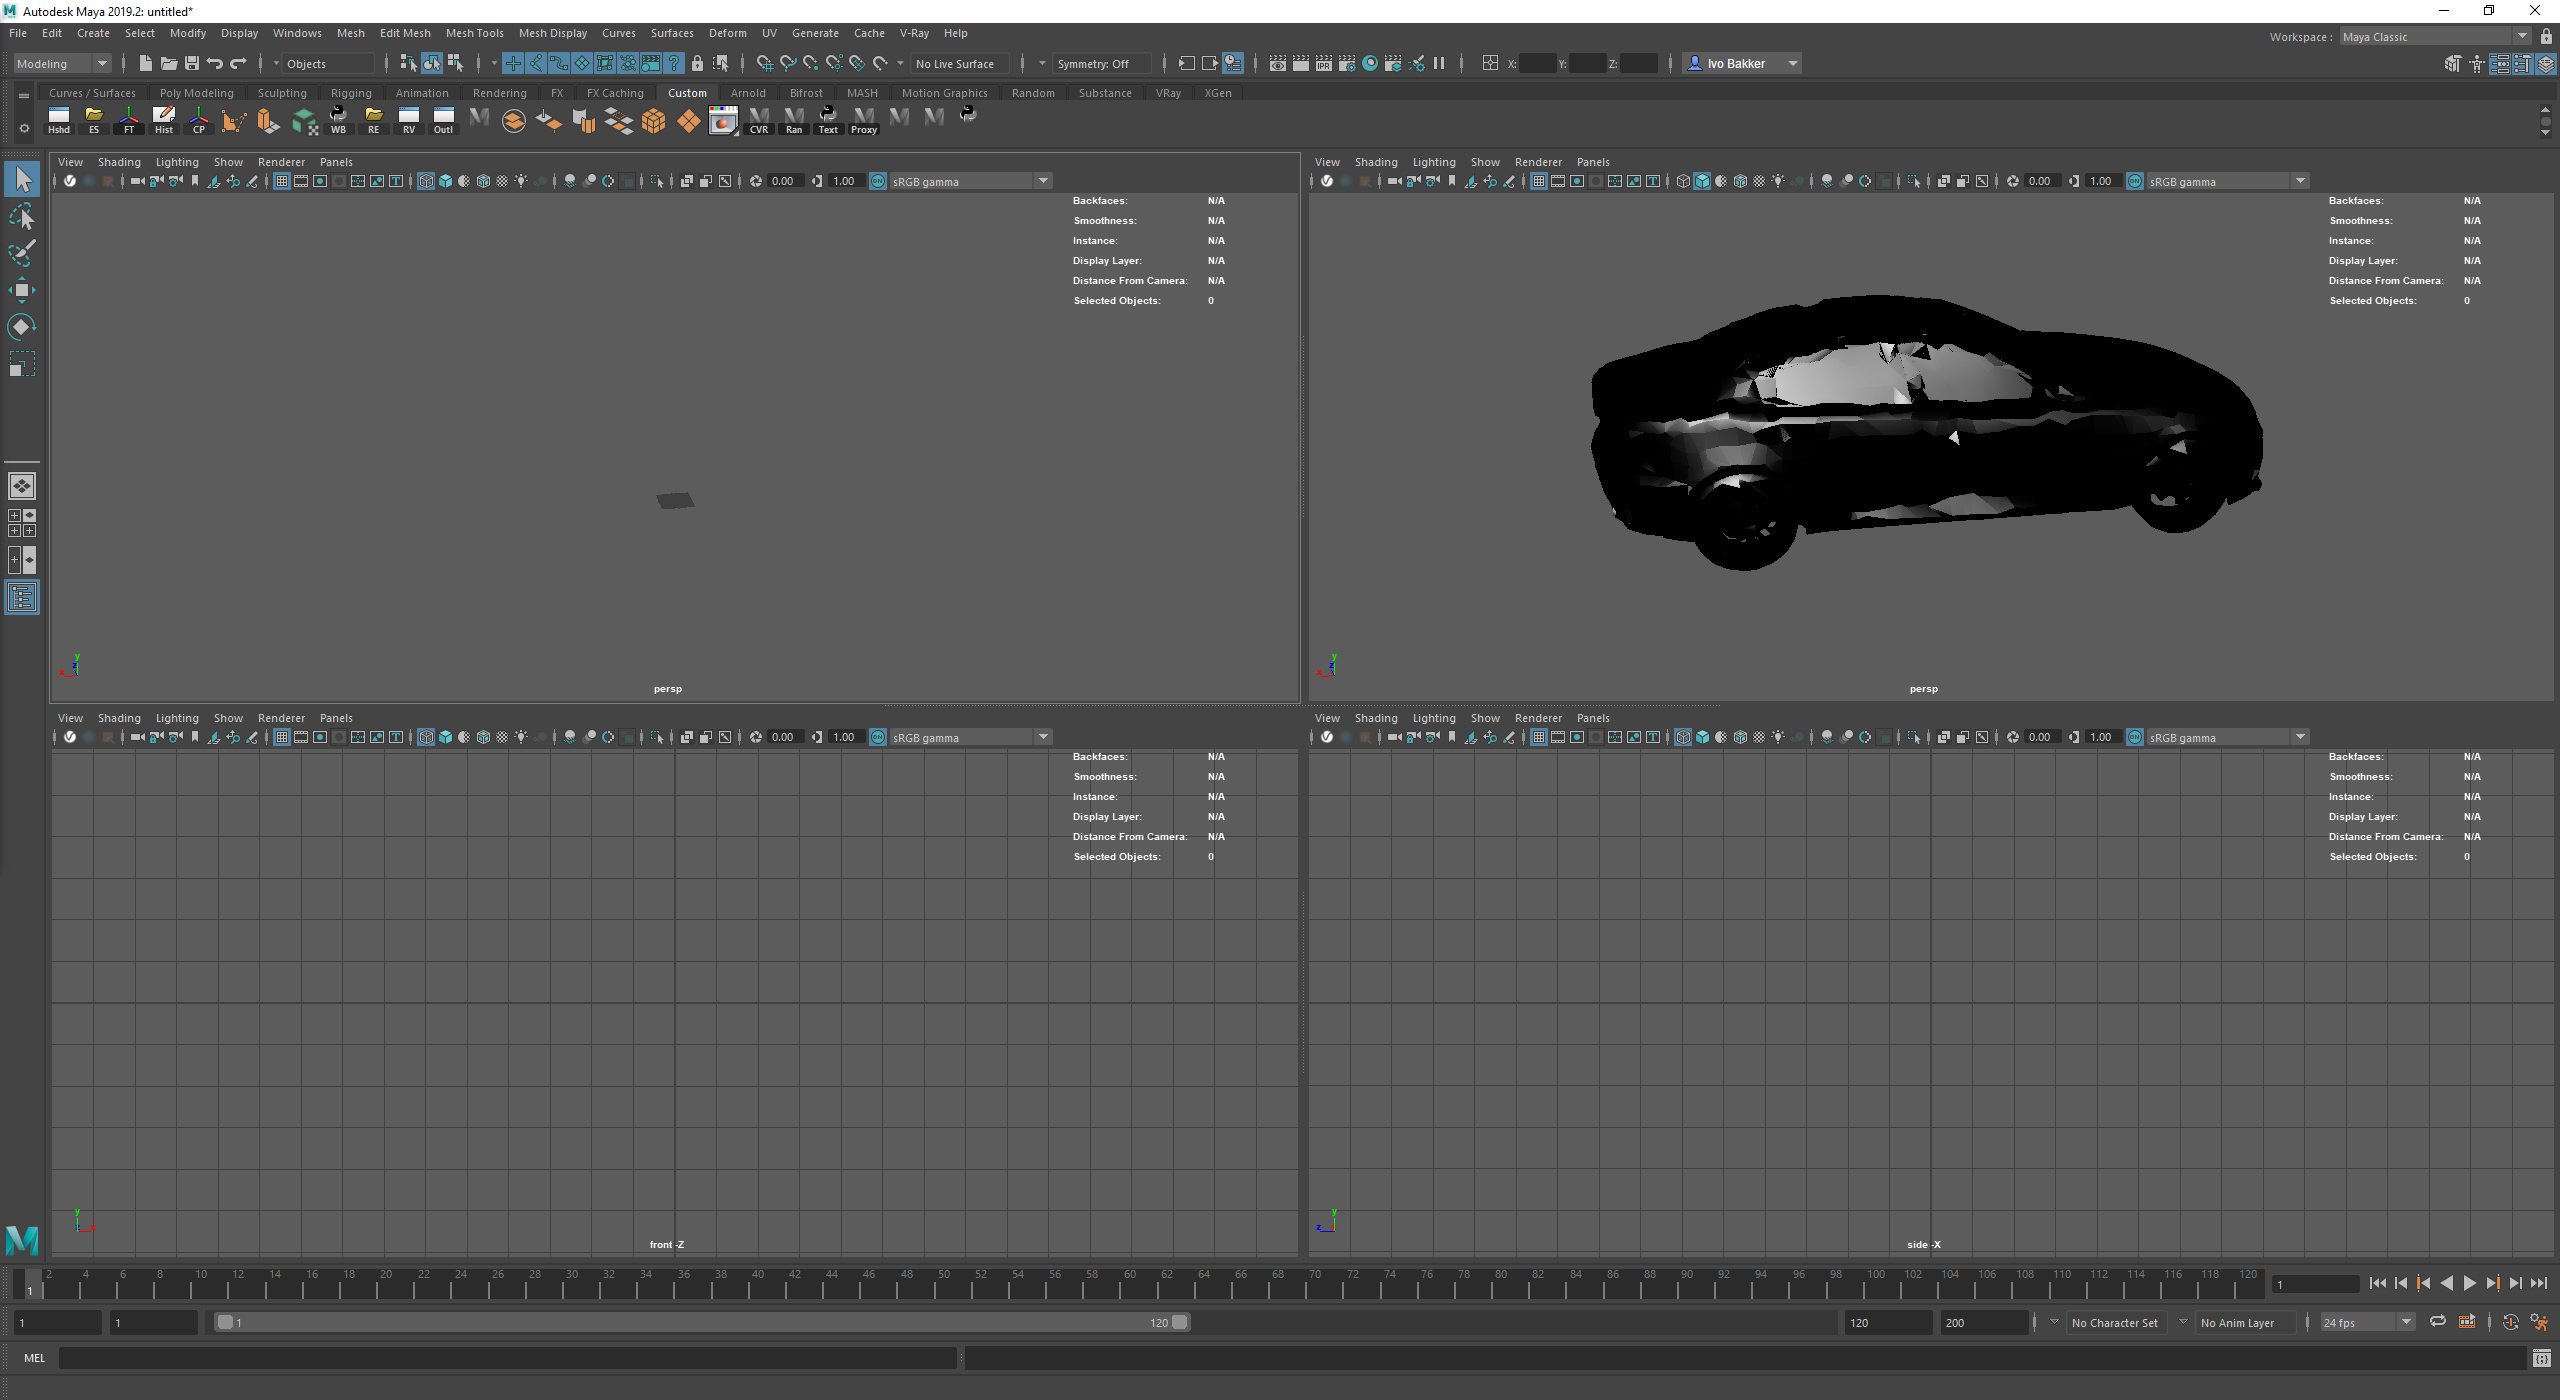This screenshot has height=1400, width=2560.
Task: Open Hypershade from the status line
Action: click(1370, 63)
